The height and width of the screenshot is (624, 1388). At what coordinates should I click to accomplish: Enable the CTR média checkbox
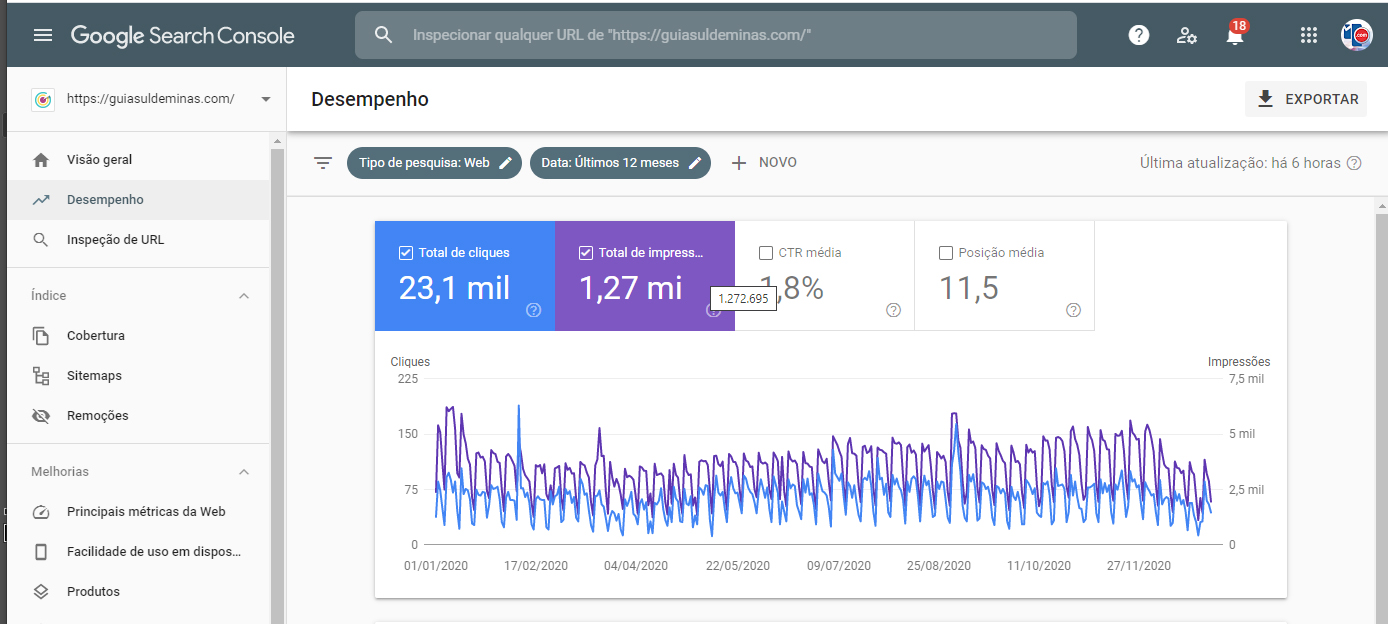766,253
